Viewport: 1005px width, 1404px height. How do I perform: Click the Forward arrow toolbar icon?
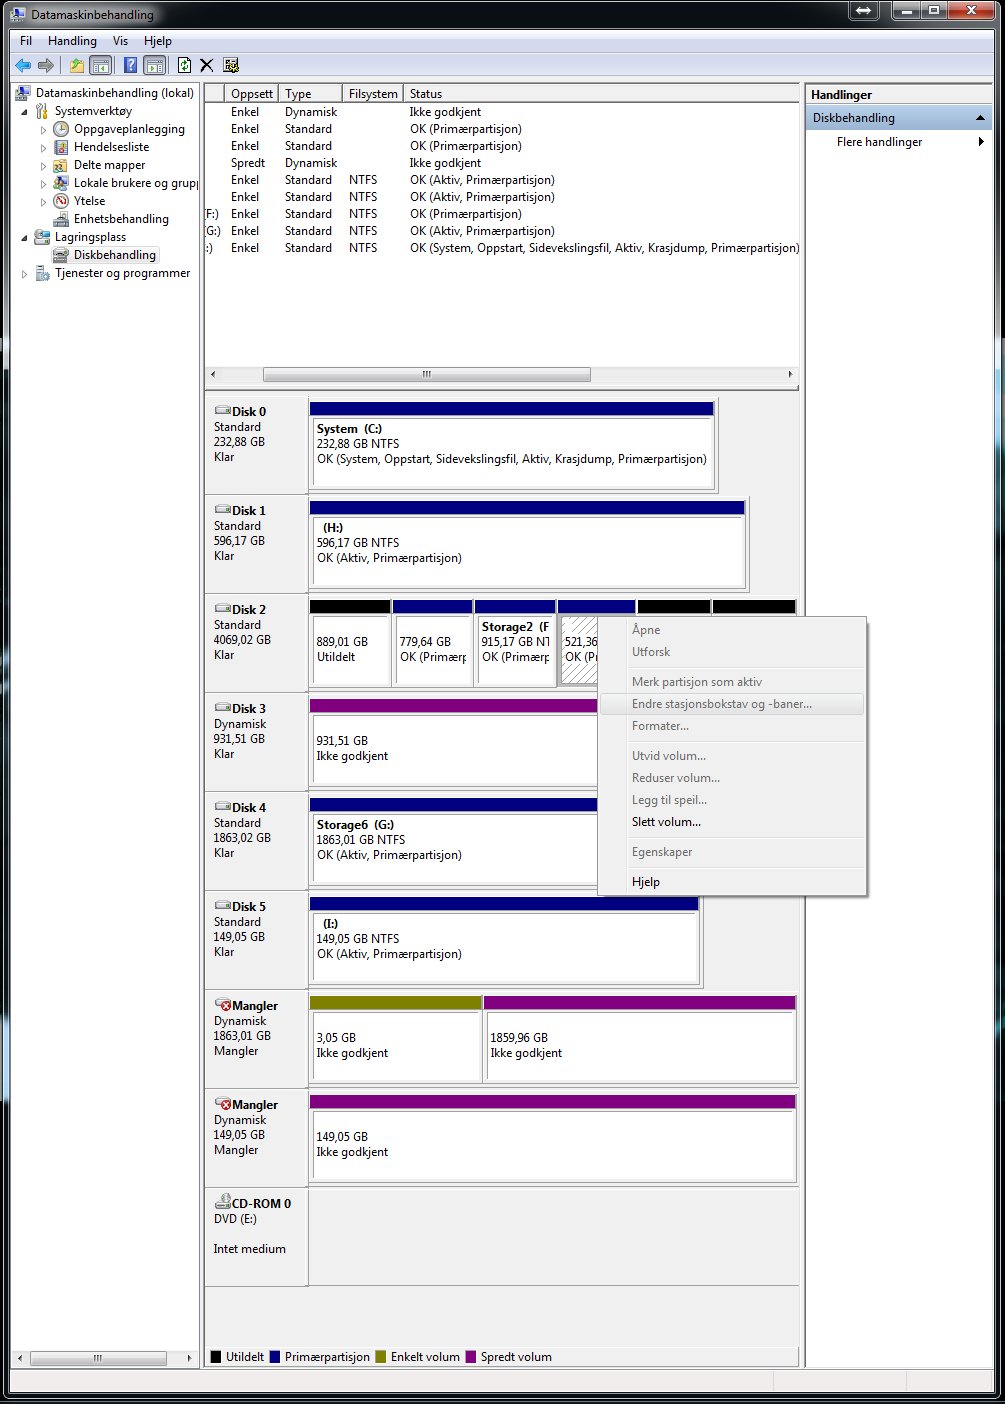46,65
